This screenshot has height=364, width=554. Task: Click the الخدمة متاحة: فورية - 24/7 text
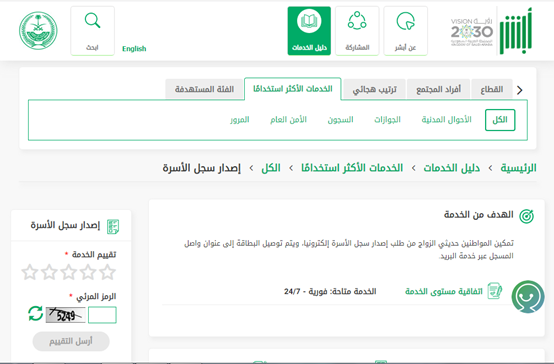pyautogui.click(x=330, y=292)
